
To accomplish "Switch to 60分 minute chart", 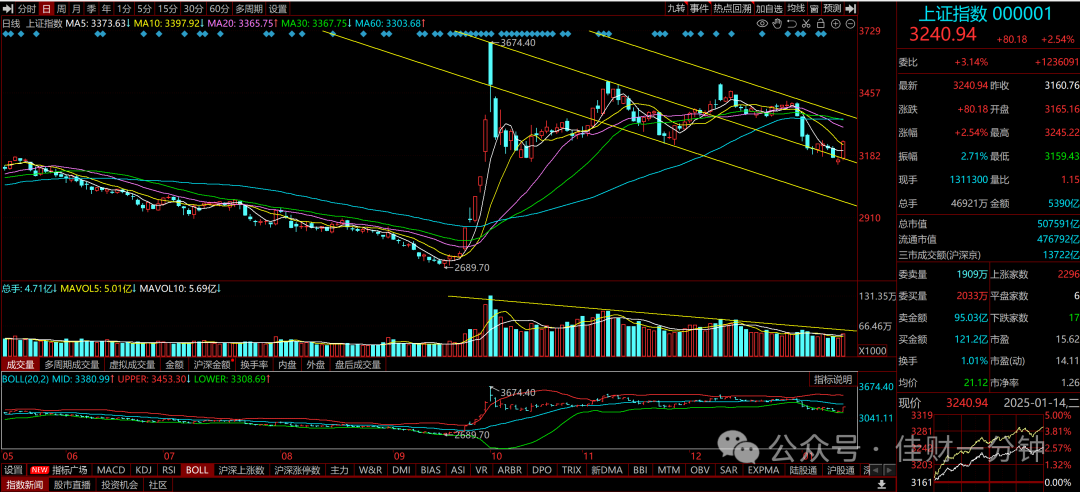I will point(219,9).
